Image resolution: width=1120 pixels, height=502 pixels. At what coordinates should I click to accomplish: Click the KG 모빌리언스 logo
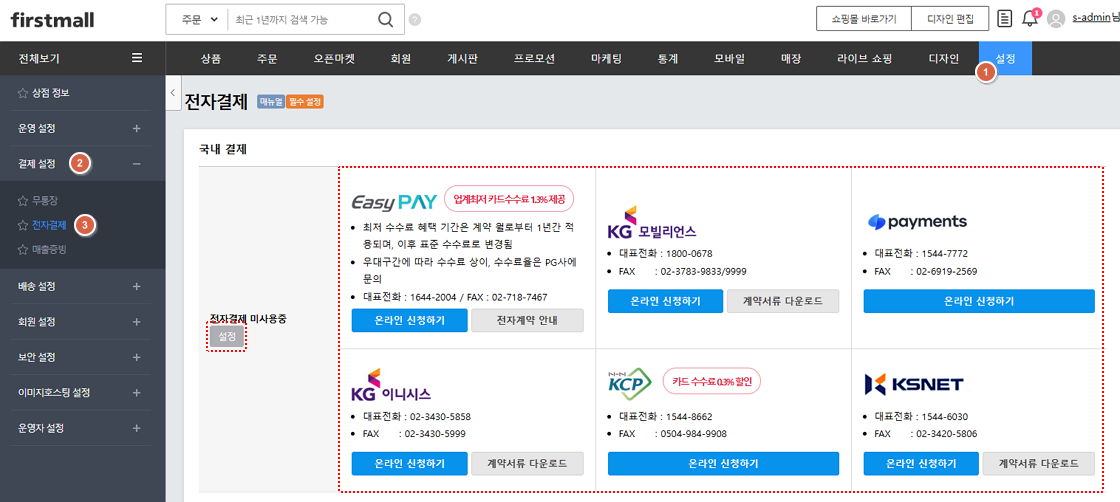pos(651,223)
